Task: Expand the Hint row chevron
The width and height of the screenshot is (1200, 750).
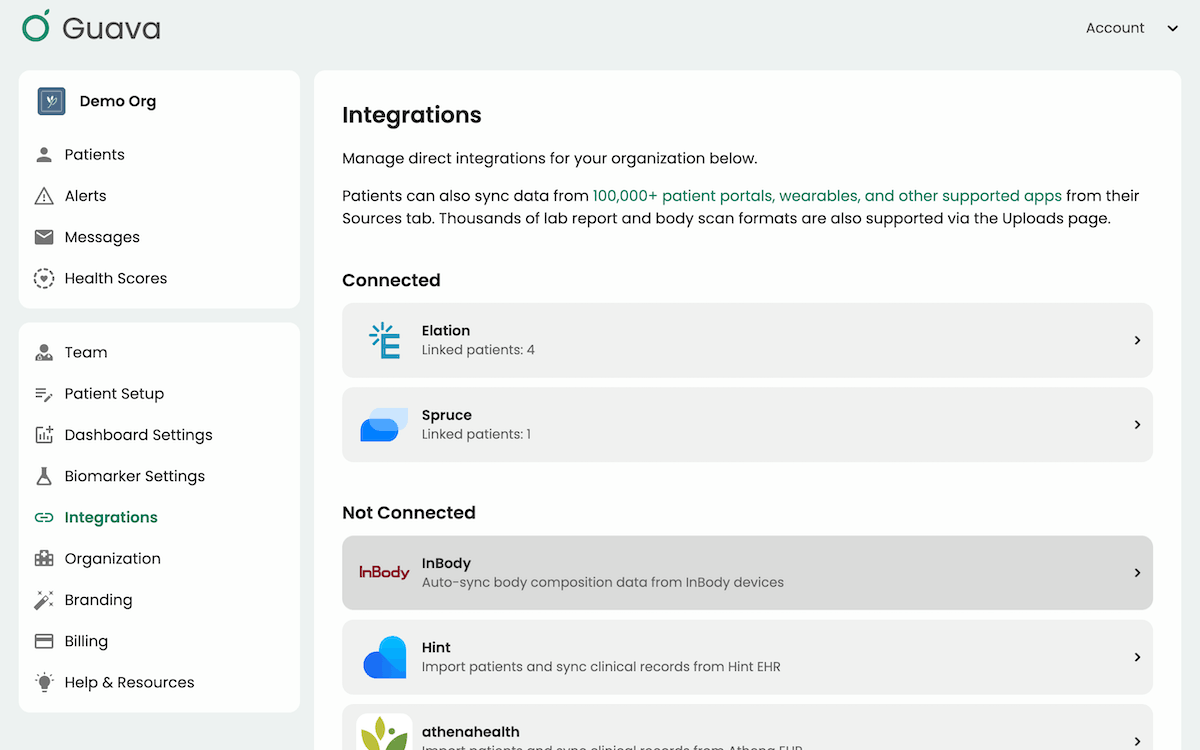Action: [1137, 657]
